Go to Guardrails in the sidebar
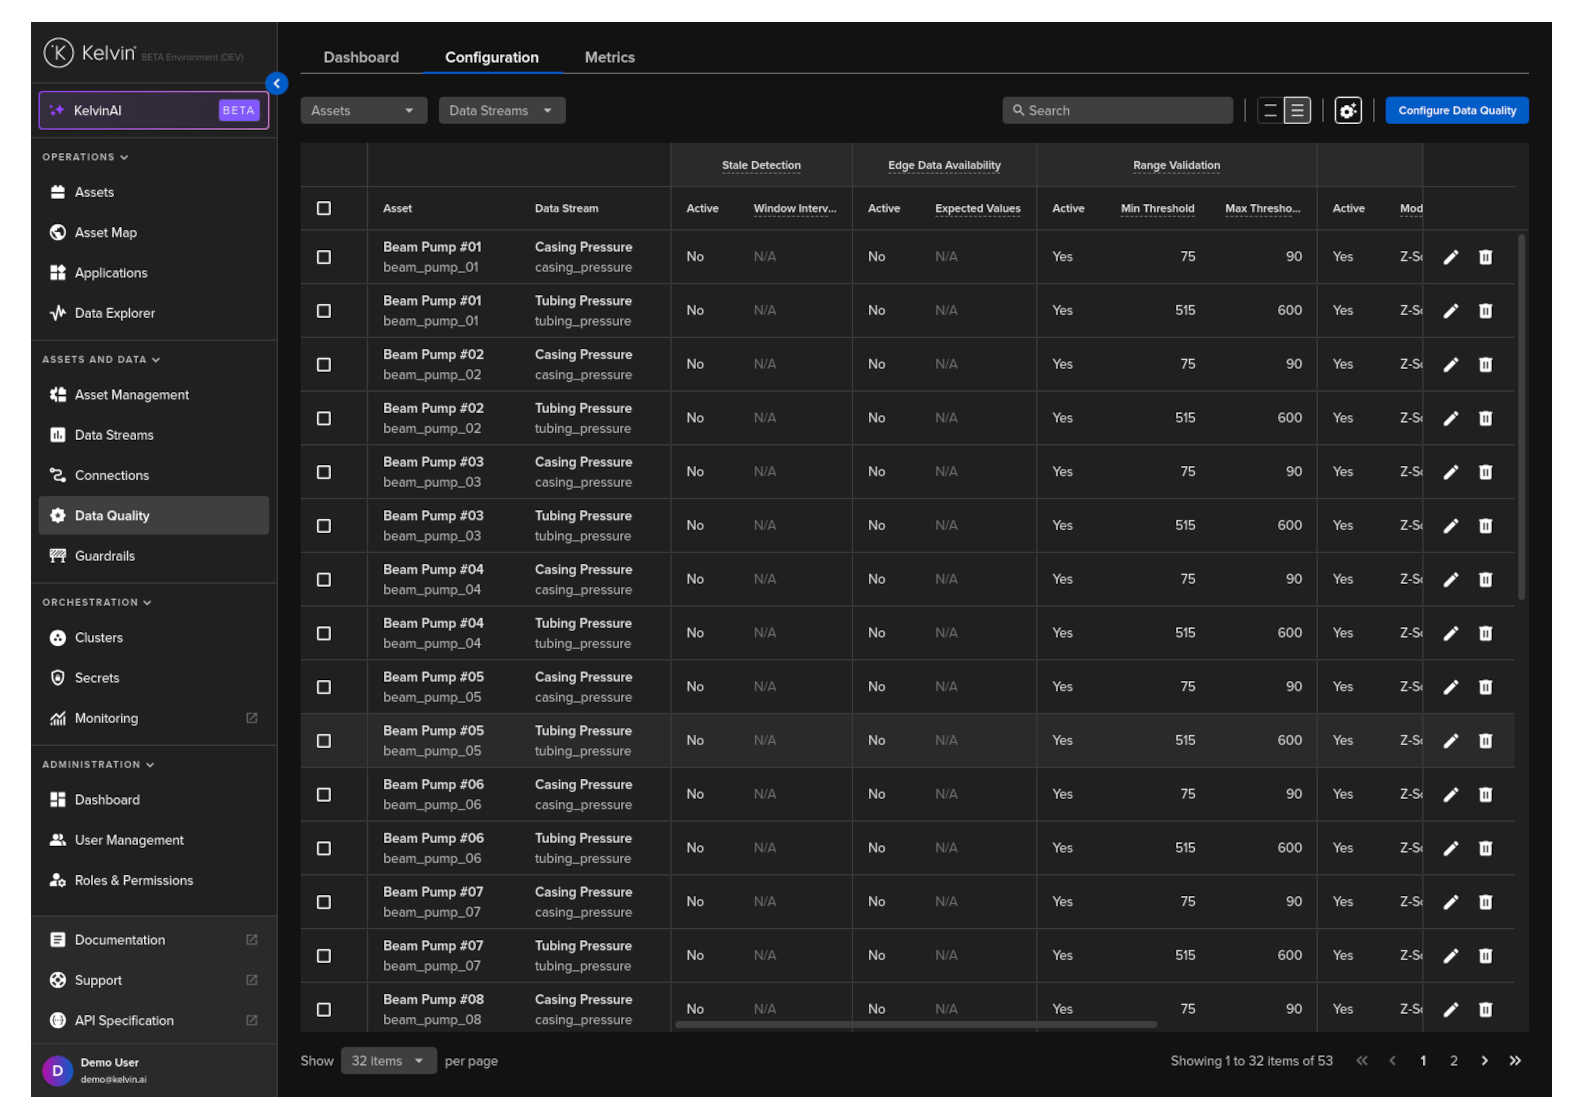 (x=104, y=556)
